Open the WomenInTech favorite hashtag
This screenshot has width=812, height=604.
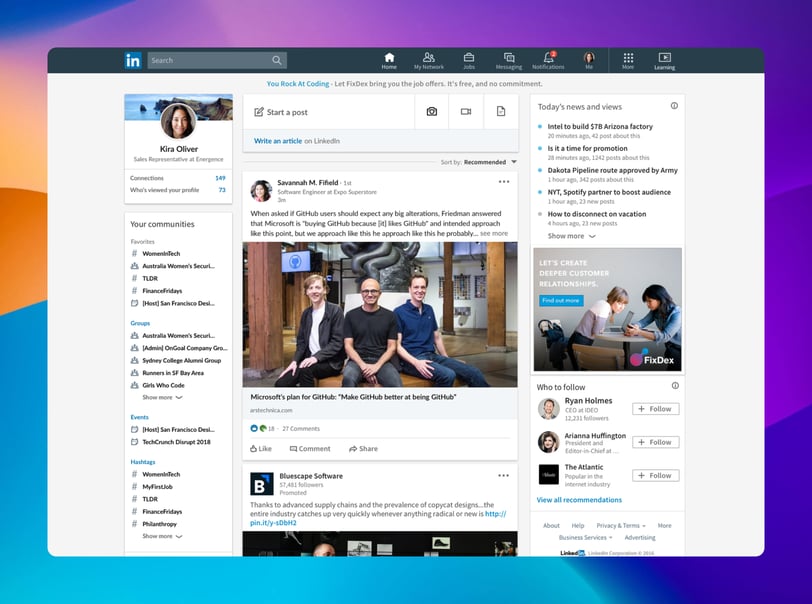tap(161, 253)
